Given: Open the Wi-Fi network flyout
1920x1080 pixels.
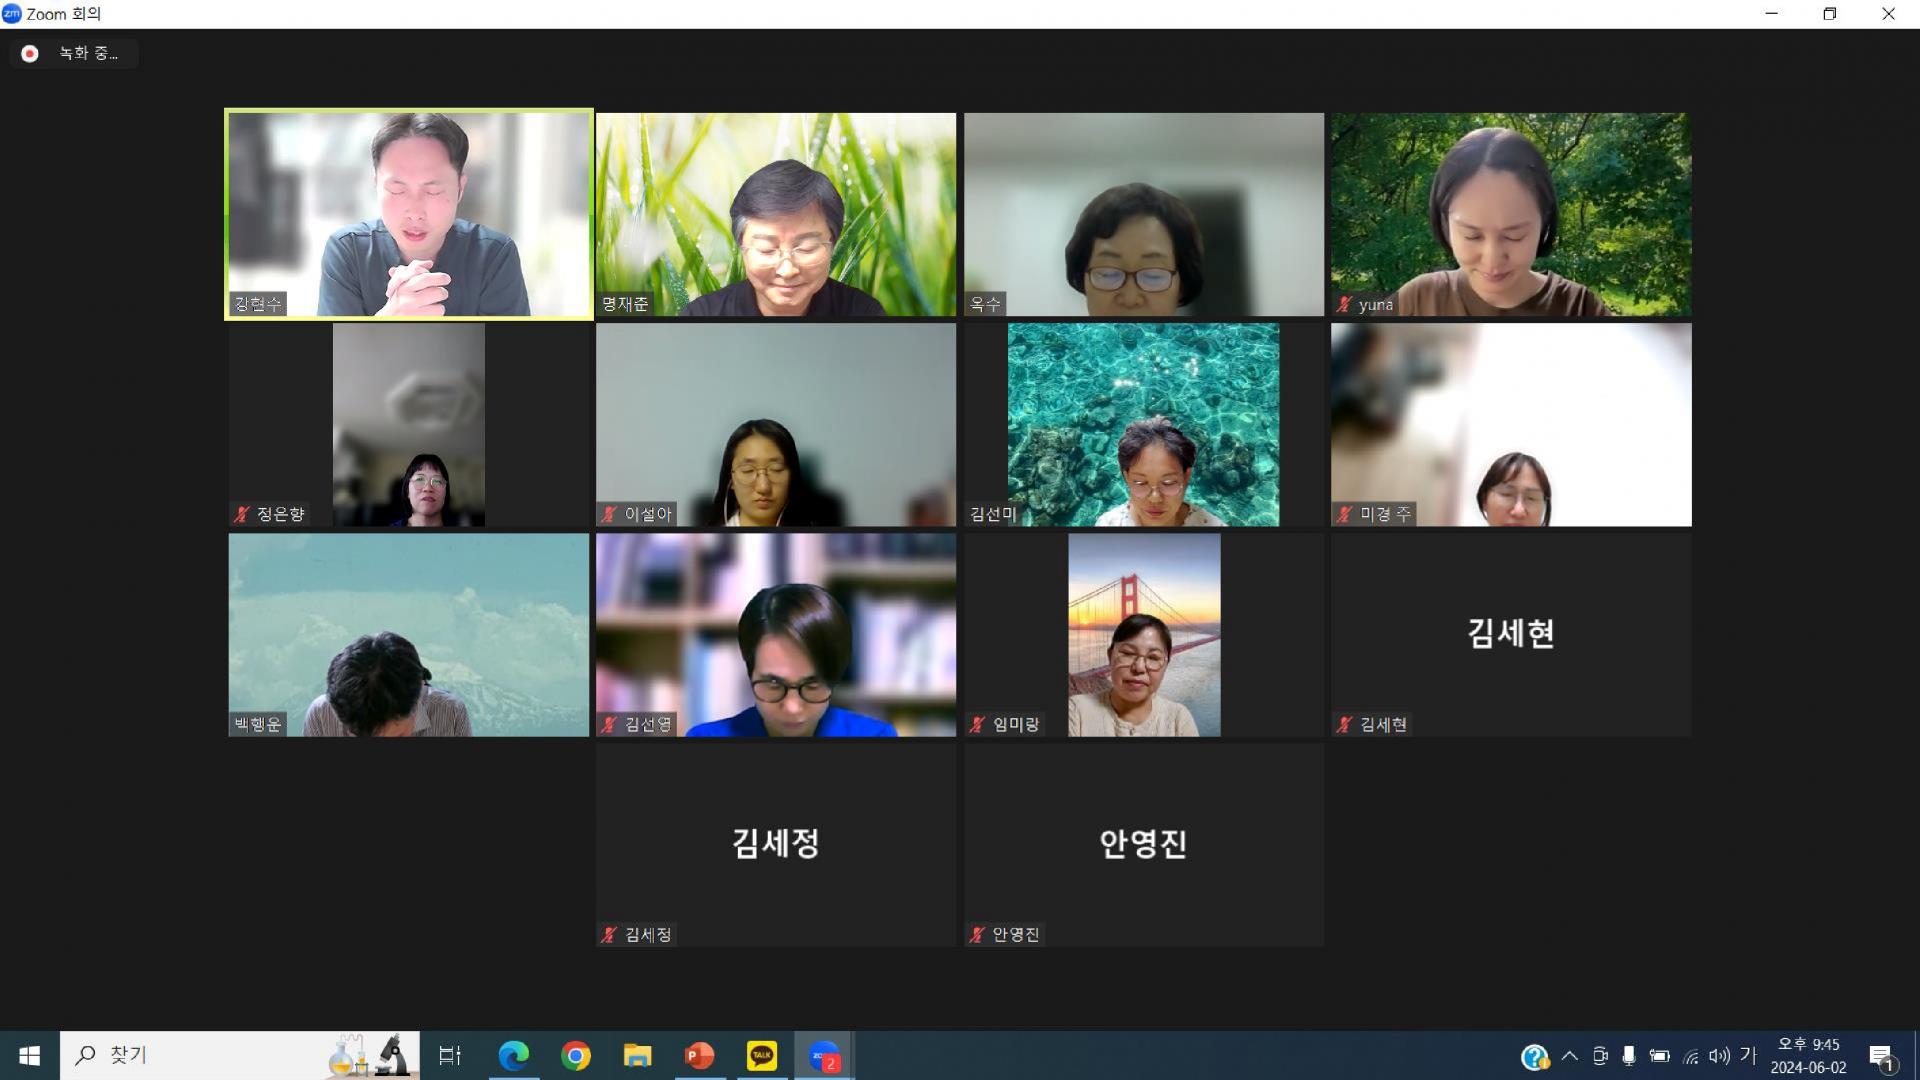Looking at the screenshot, I should pyautogui.click(x=1690, y=1057).
